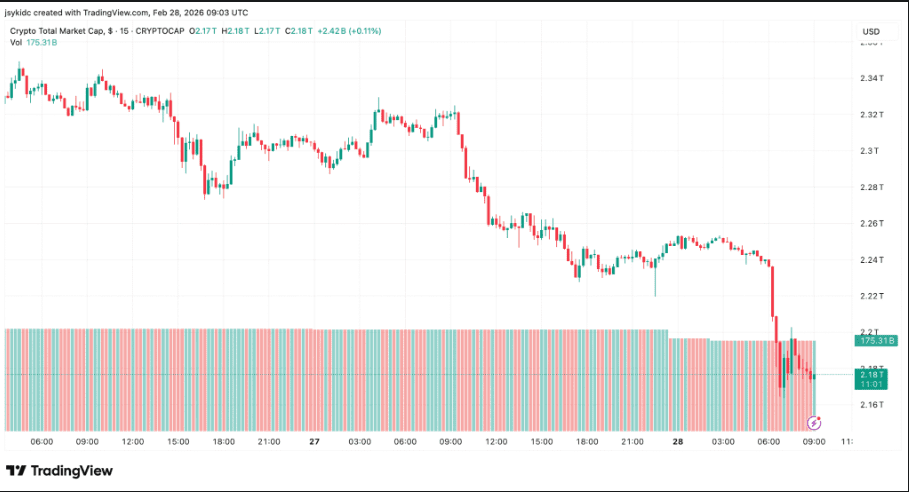Open the Crypto Total Market Cap symbol title

coord(58,31)
